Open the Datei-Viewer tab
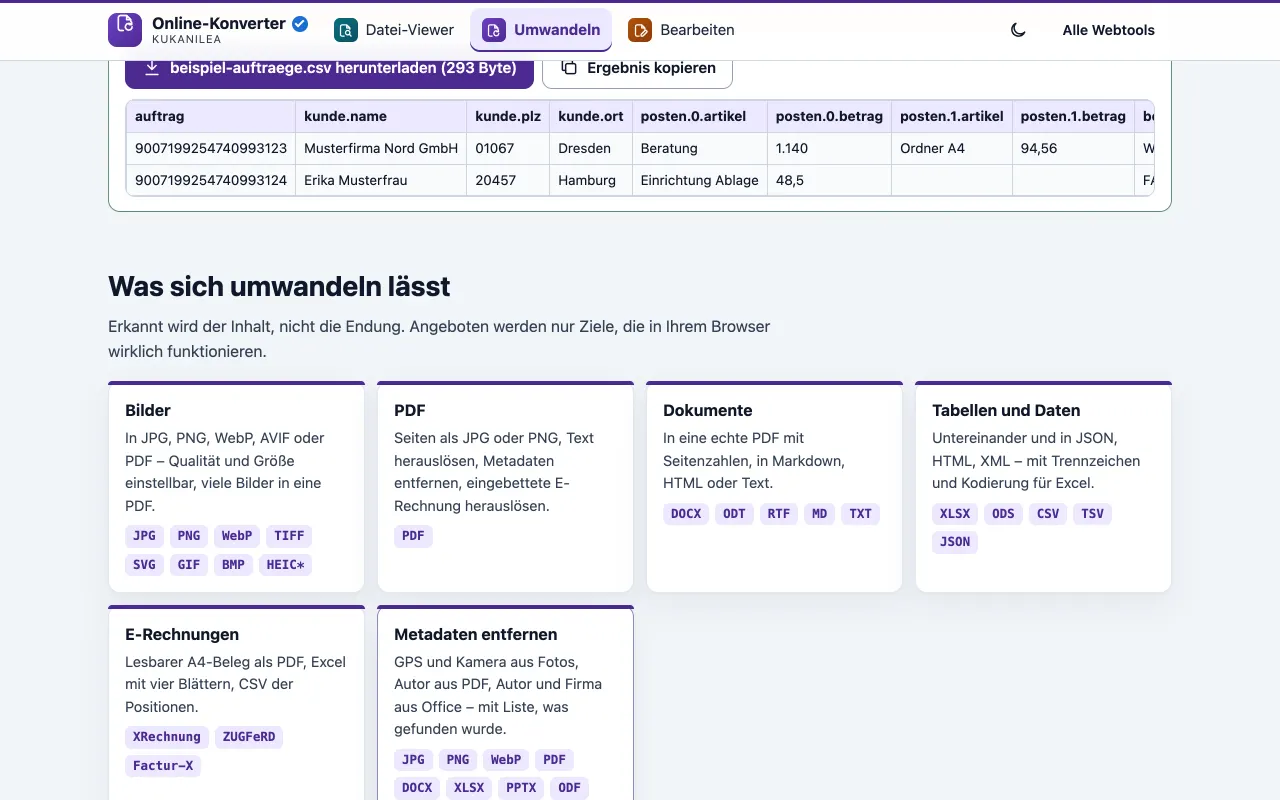Image resolution: width=1280 pixels, height=800 pixels. click(x=394, y=30)
